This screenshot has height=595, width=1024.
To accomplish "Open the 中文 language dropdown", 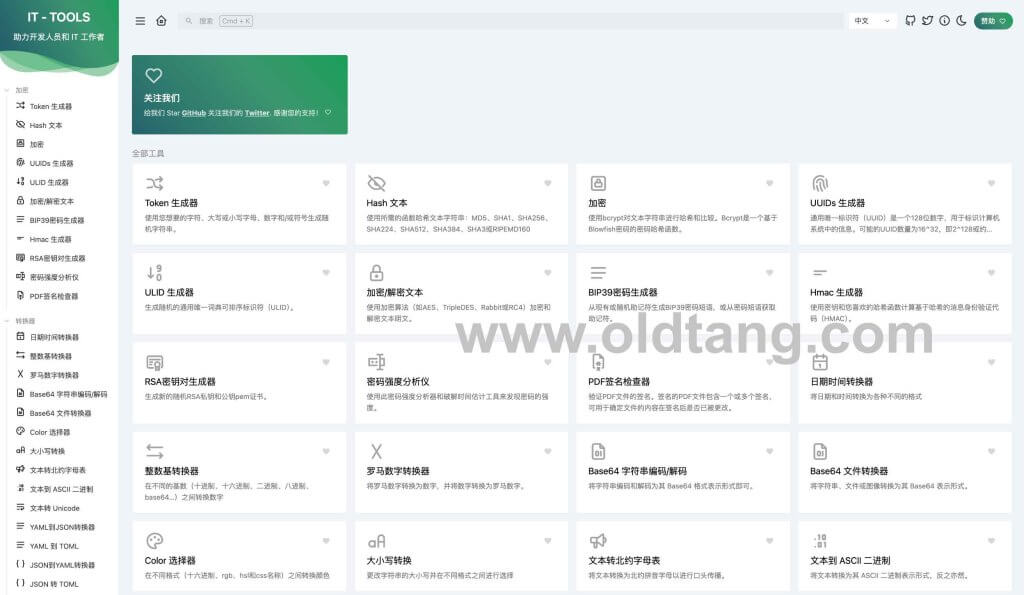I will point(872,21).
